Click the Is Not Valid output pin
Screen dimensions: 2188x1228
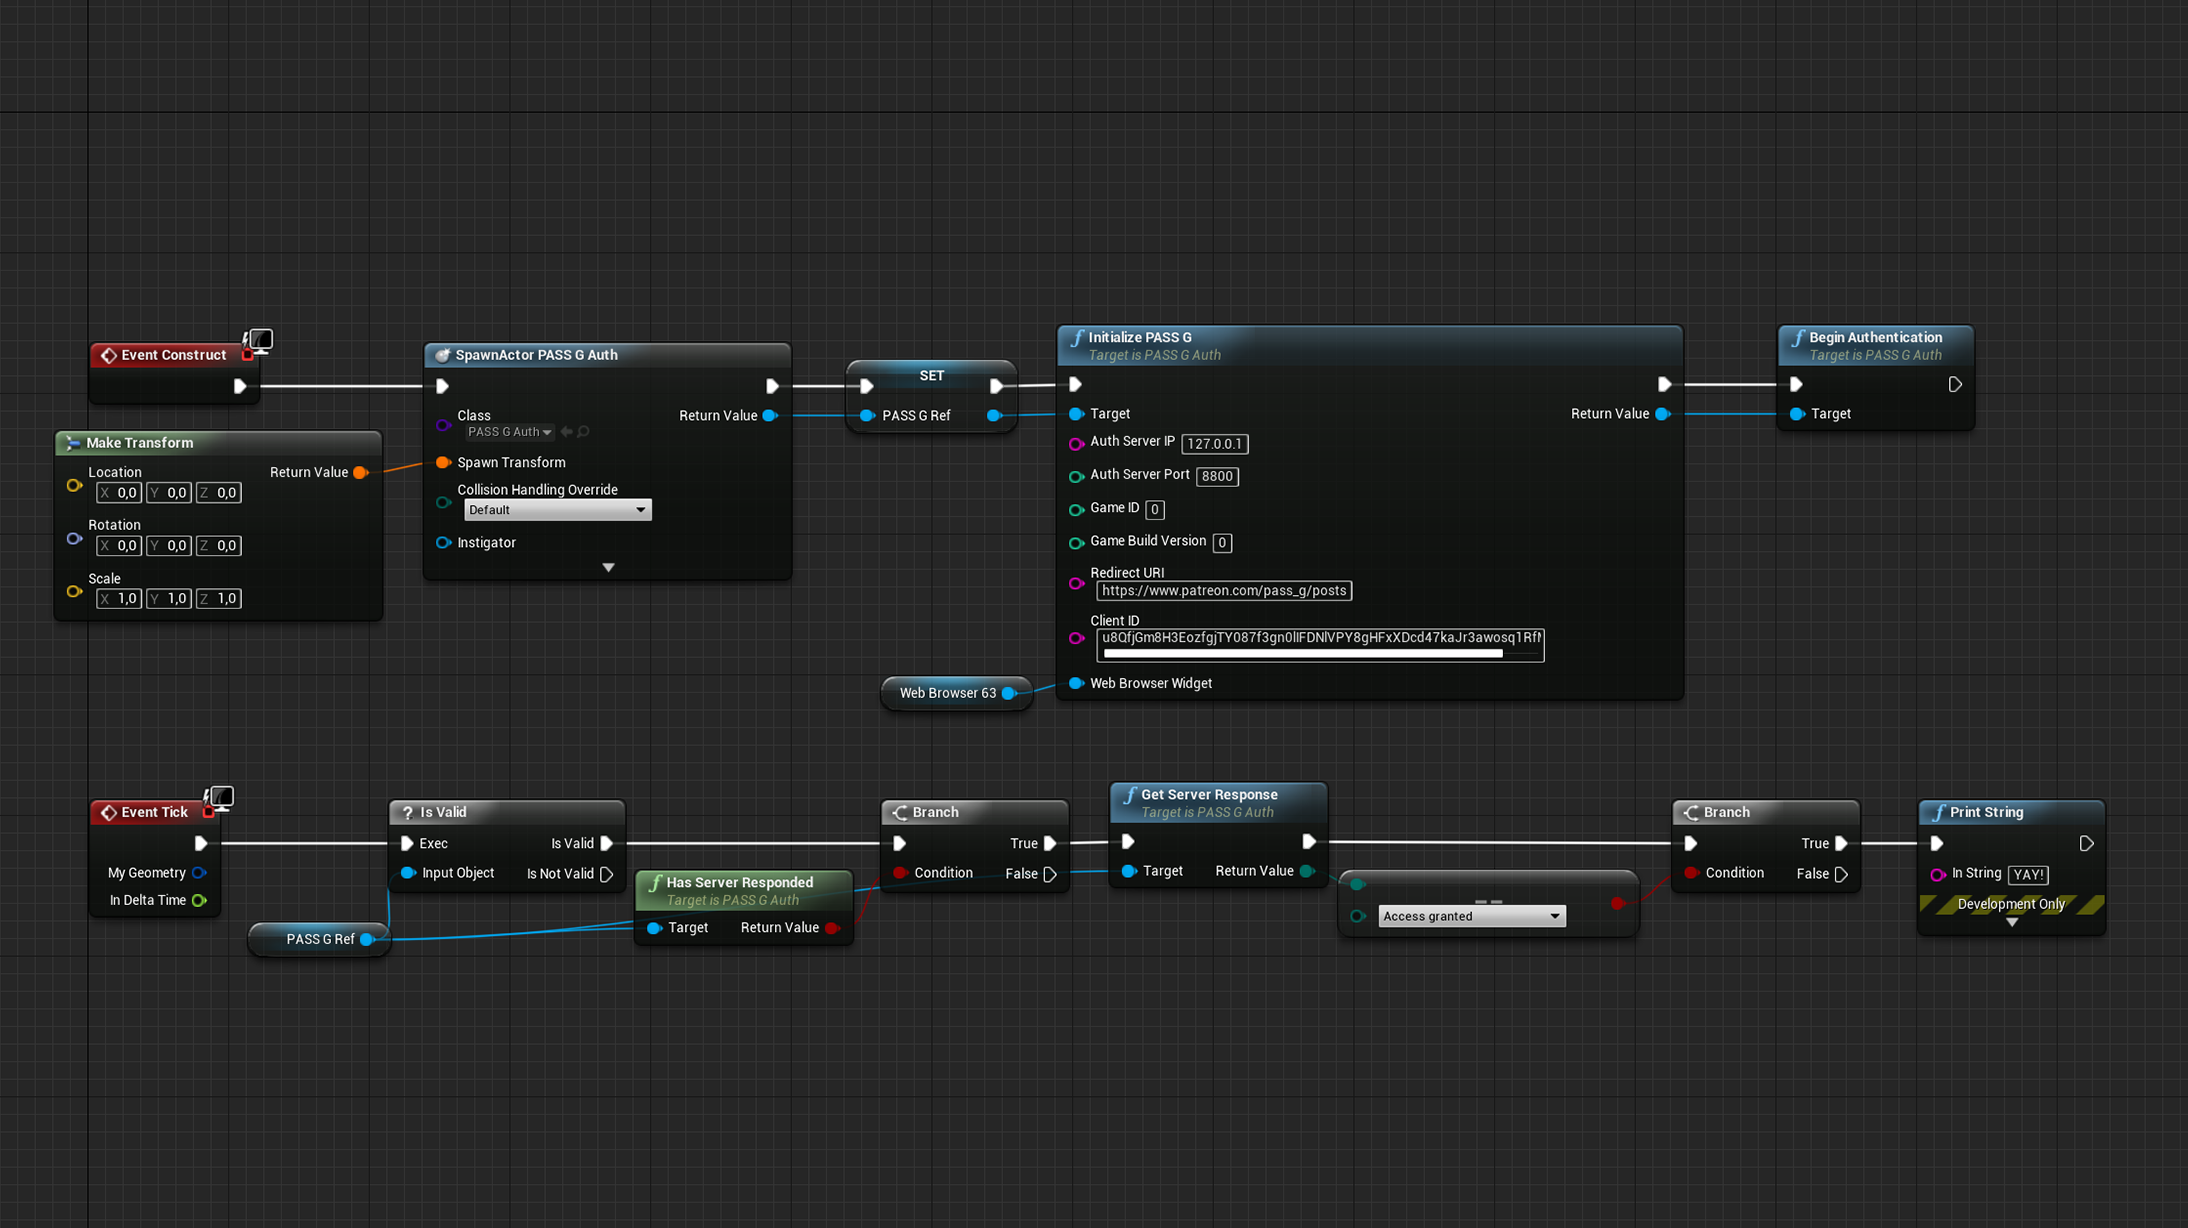(x=606, y=874)
